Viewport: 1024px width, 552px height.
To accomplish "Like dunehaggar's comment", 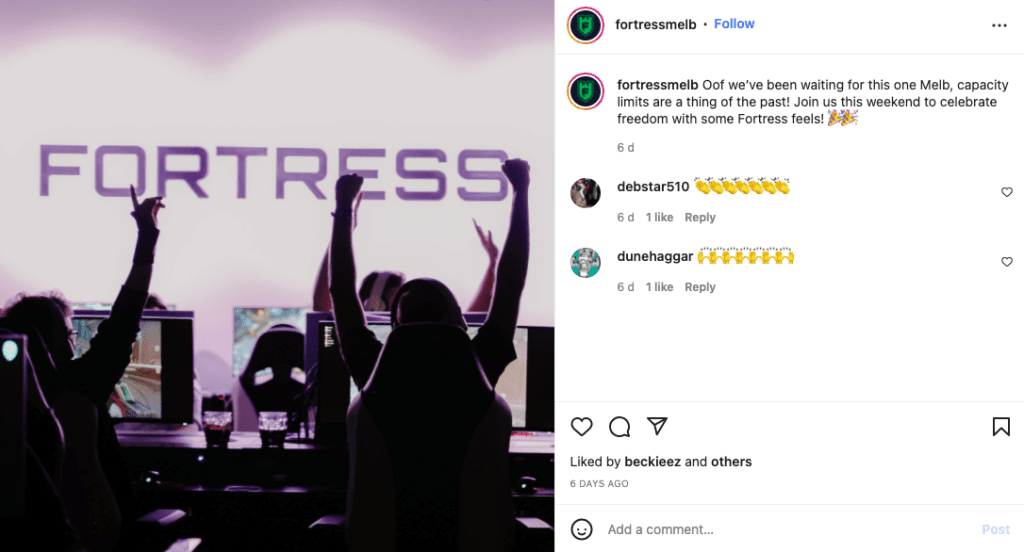I will pyautogui.click(x=1007, y=262).
